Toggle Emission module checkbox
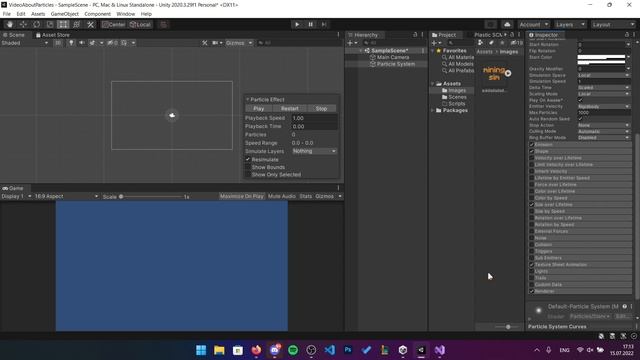Screen dimensions: 640x360 [x=531, y=144]
